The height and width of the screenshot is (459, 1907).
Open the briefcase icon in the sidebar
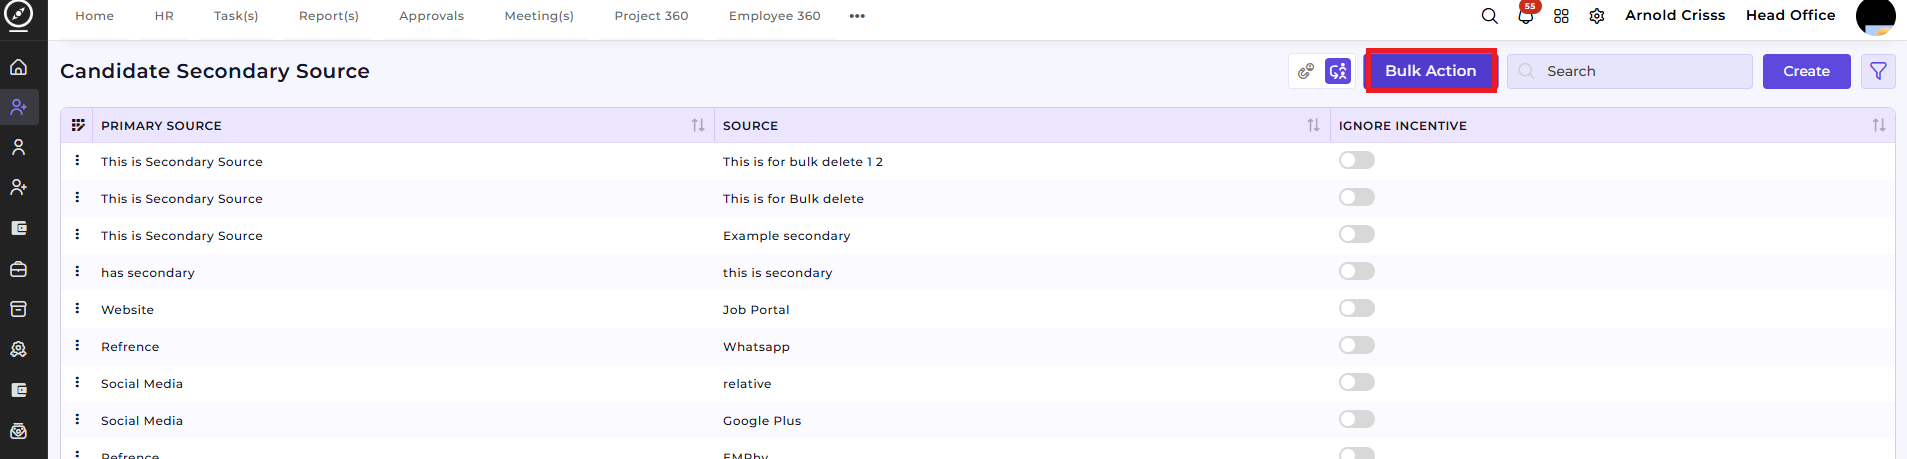(x=18, y=269)
